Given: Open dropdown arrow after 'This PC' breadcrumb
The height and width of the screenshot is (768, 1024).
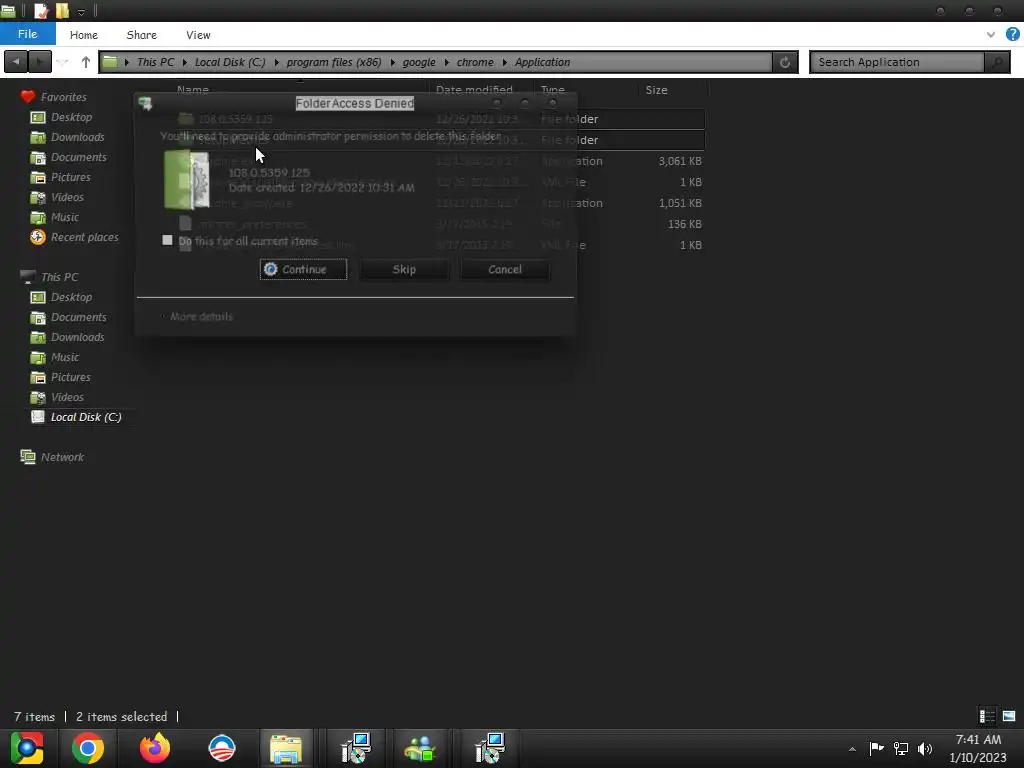Looking at the screenshot, I should (x=185, y=62).
